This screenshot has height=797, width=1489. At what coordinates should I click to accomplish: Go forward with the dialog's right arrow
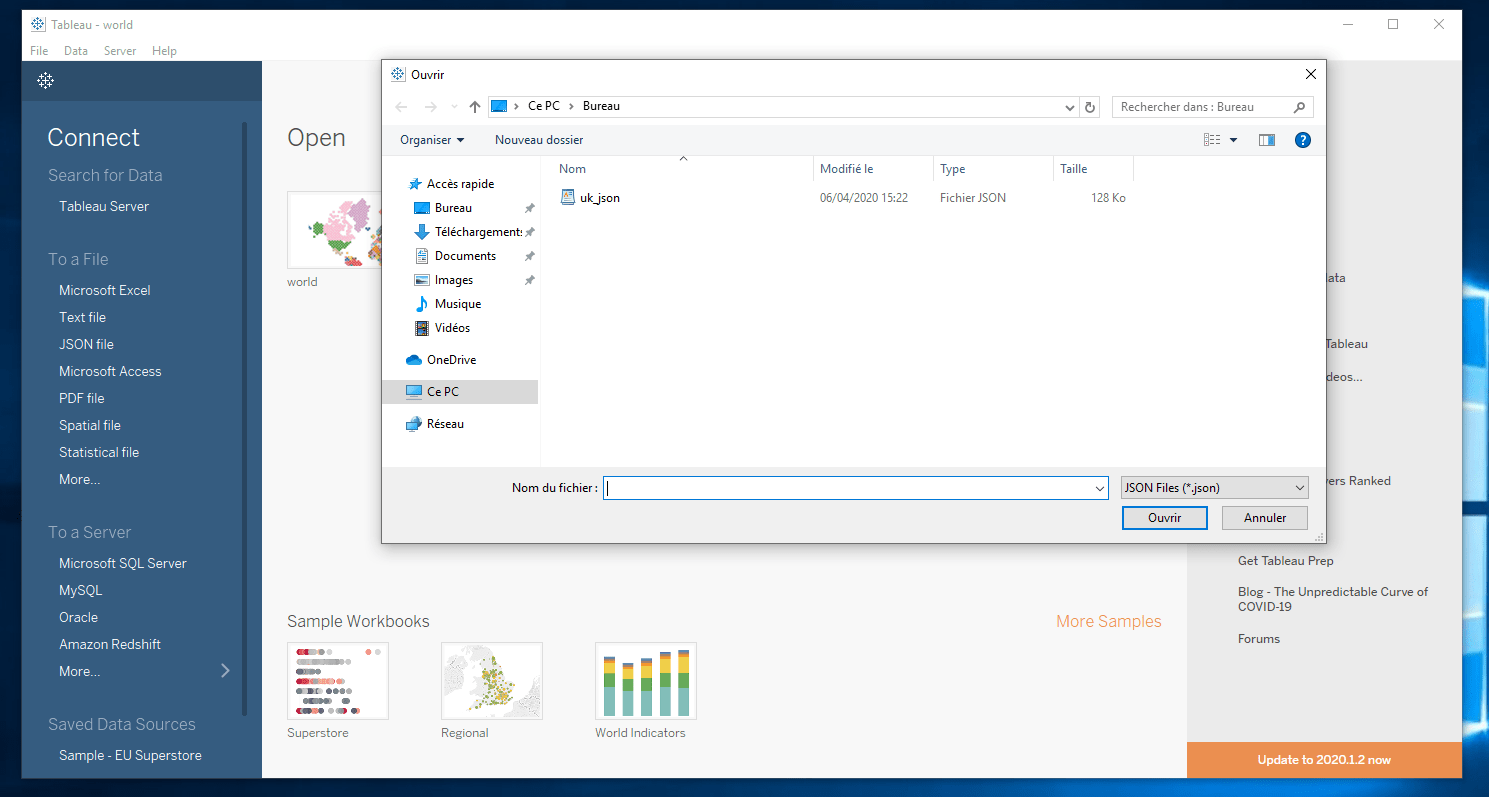(431, 107)
